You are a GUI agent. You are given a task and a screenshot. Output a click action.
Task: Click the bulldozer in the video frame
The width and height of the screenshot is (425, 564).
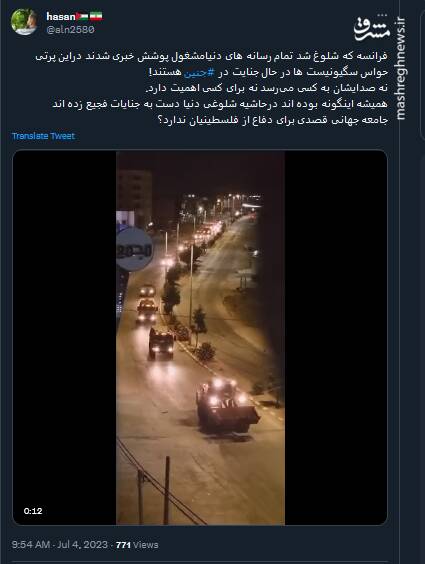tap(226, 406)
